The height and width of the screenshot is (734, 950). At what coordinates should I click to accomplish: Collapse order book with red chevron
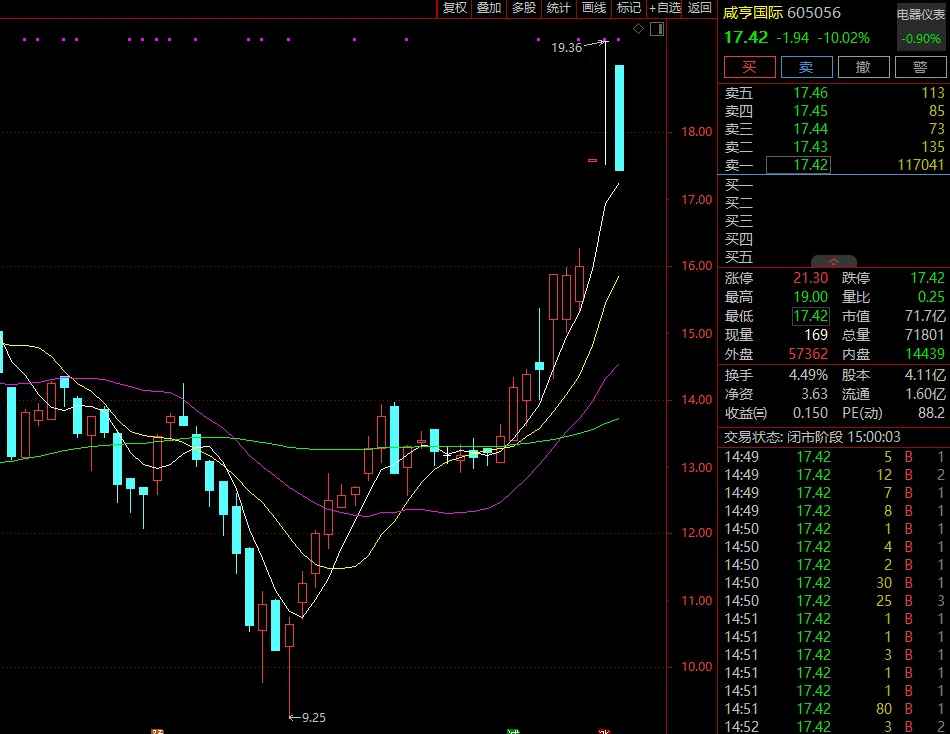pyautogui.click(x=834, y=261)
